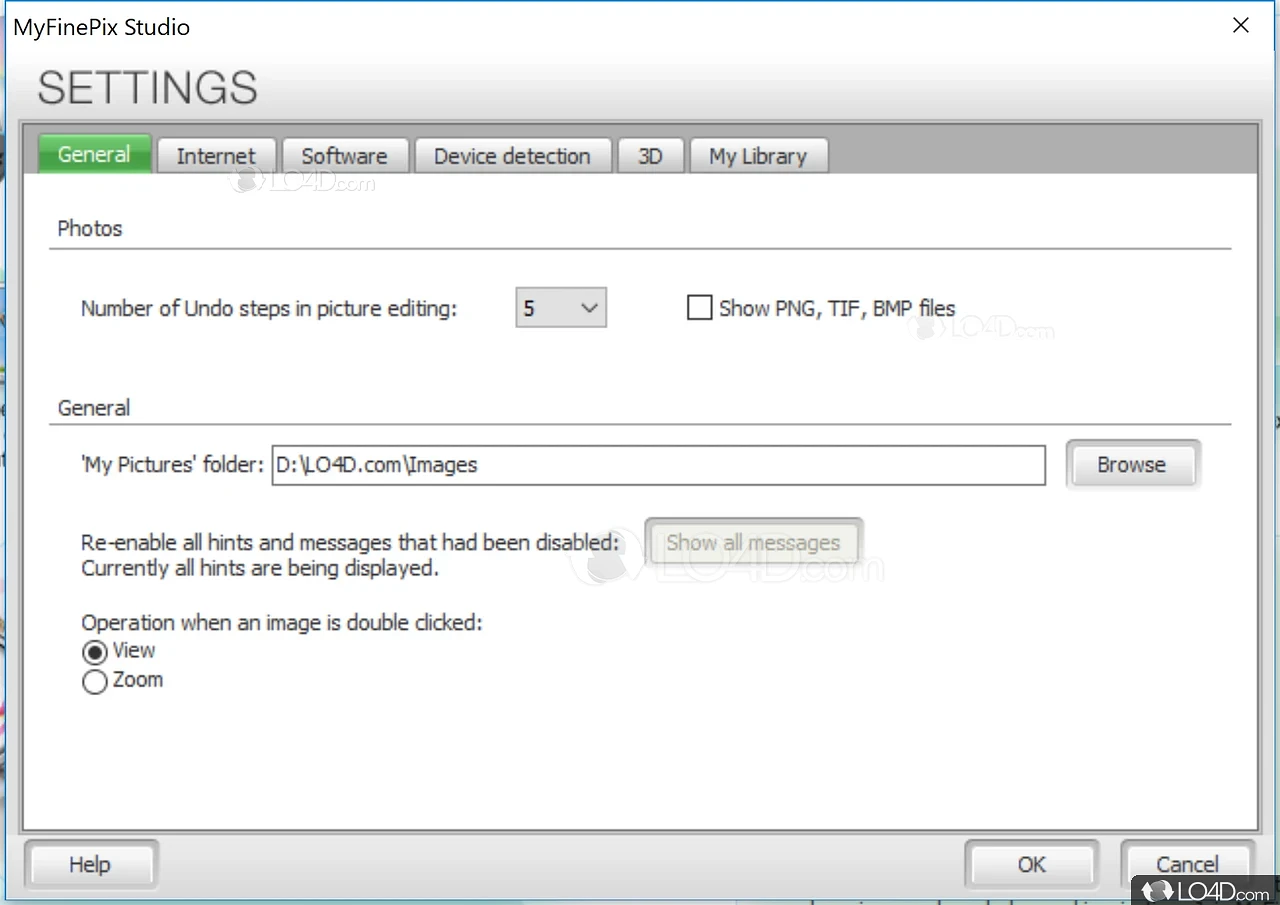
Task: Click the 'My Pictures' folder path field
Action: (658, 465)
